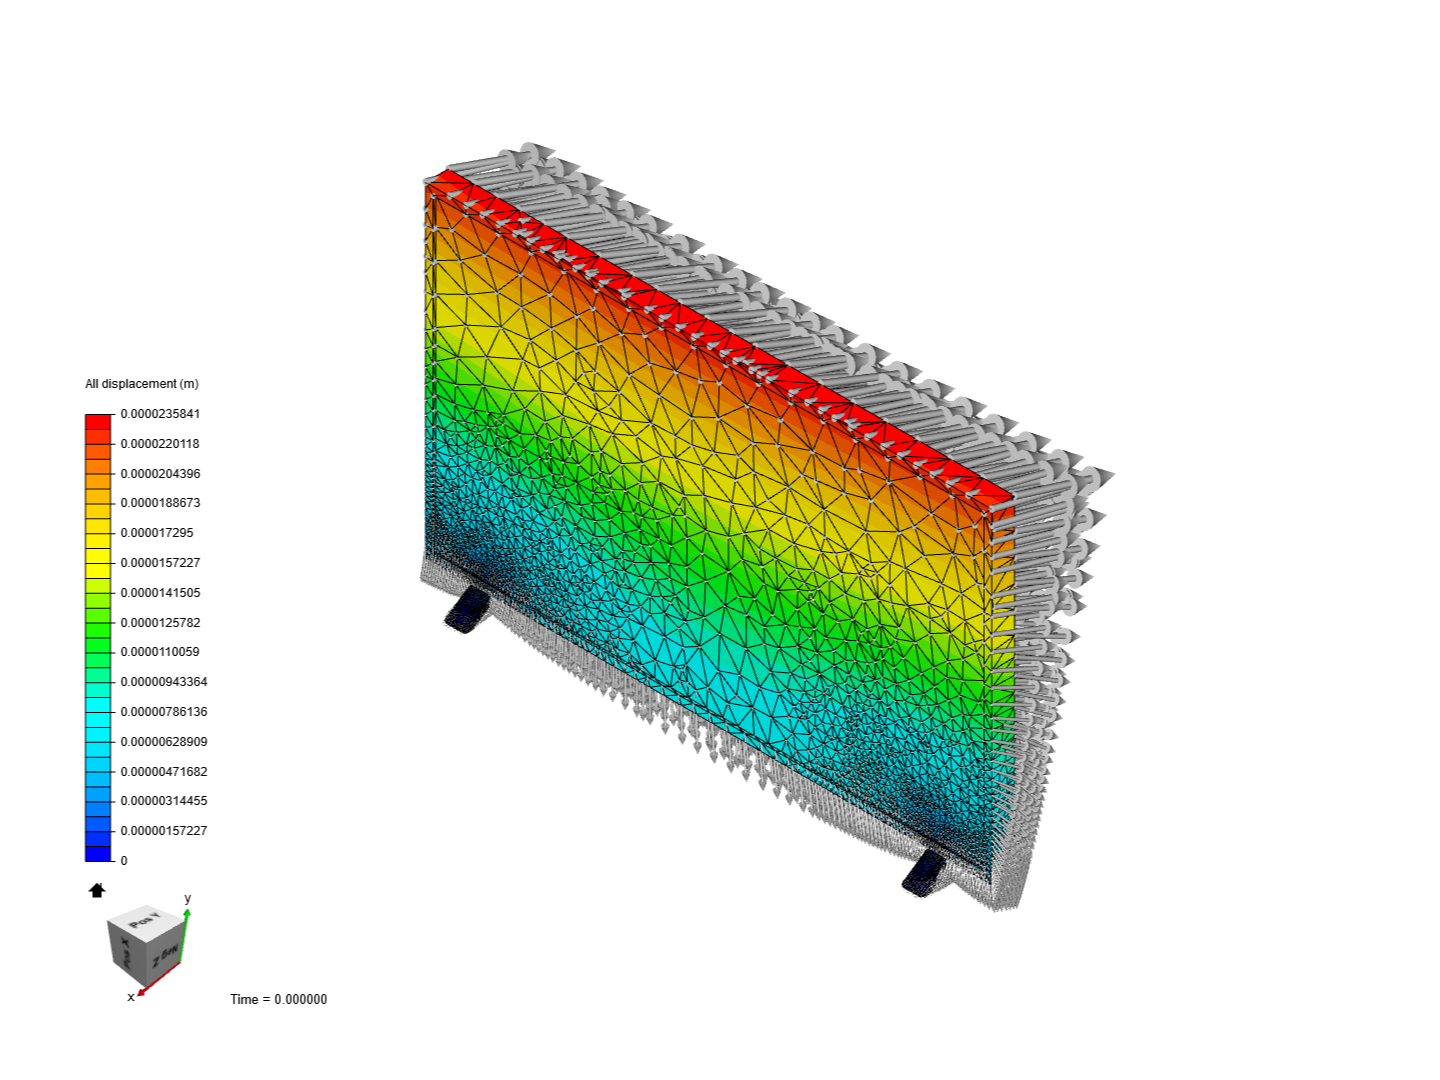Click legend value 0.0000157227
The image size is (1440, 1080).
click(160, 563)
